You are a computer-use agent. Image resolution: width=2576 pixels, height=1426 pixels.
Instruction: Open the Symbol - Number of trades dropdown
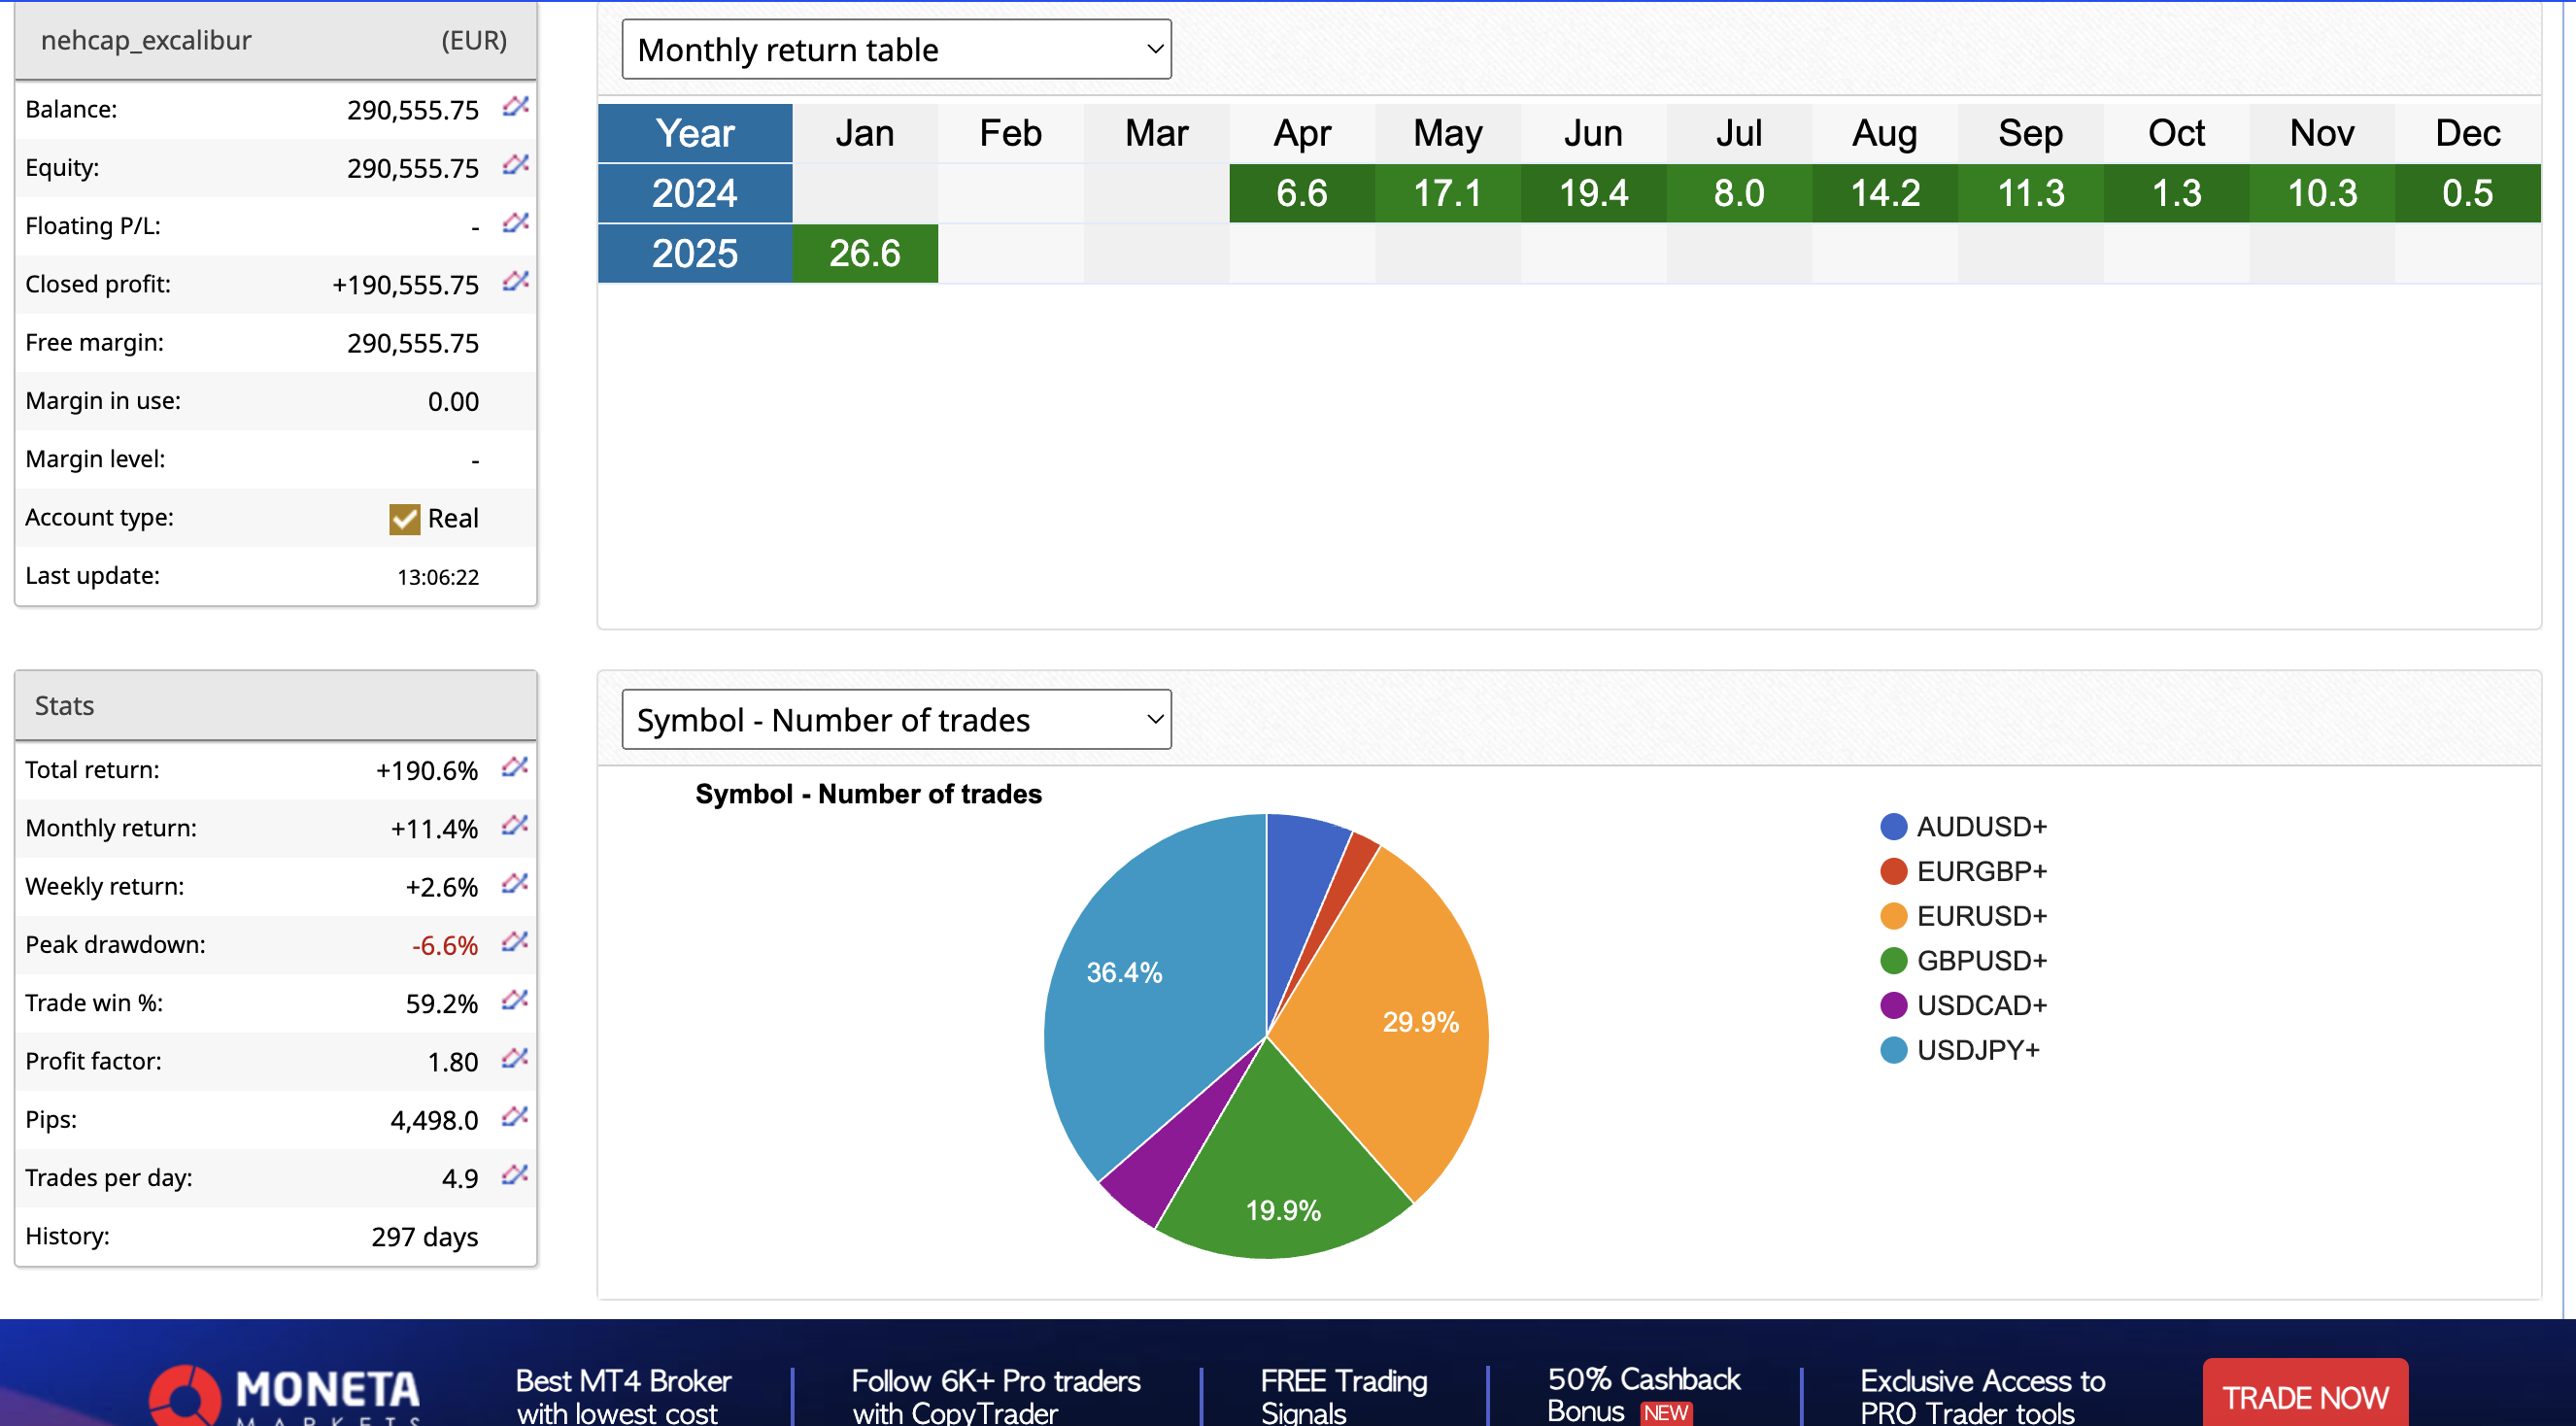[896, 719]
